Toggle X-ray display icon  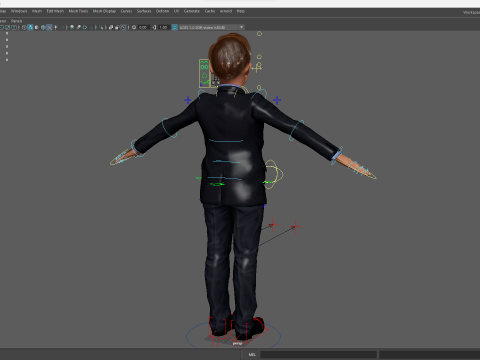[x=110, y=27]
